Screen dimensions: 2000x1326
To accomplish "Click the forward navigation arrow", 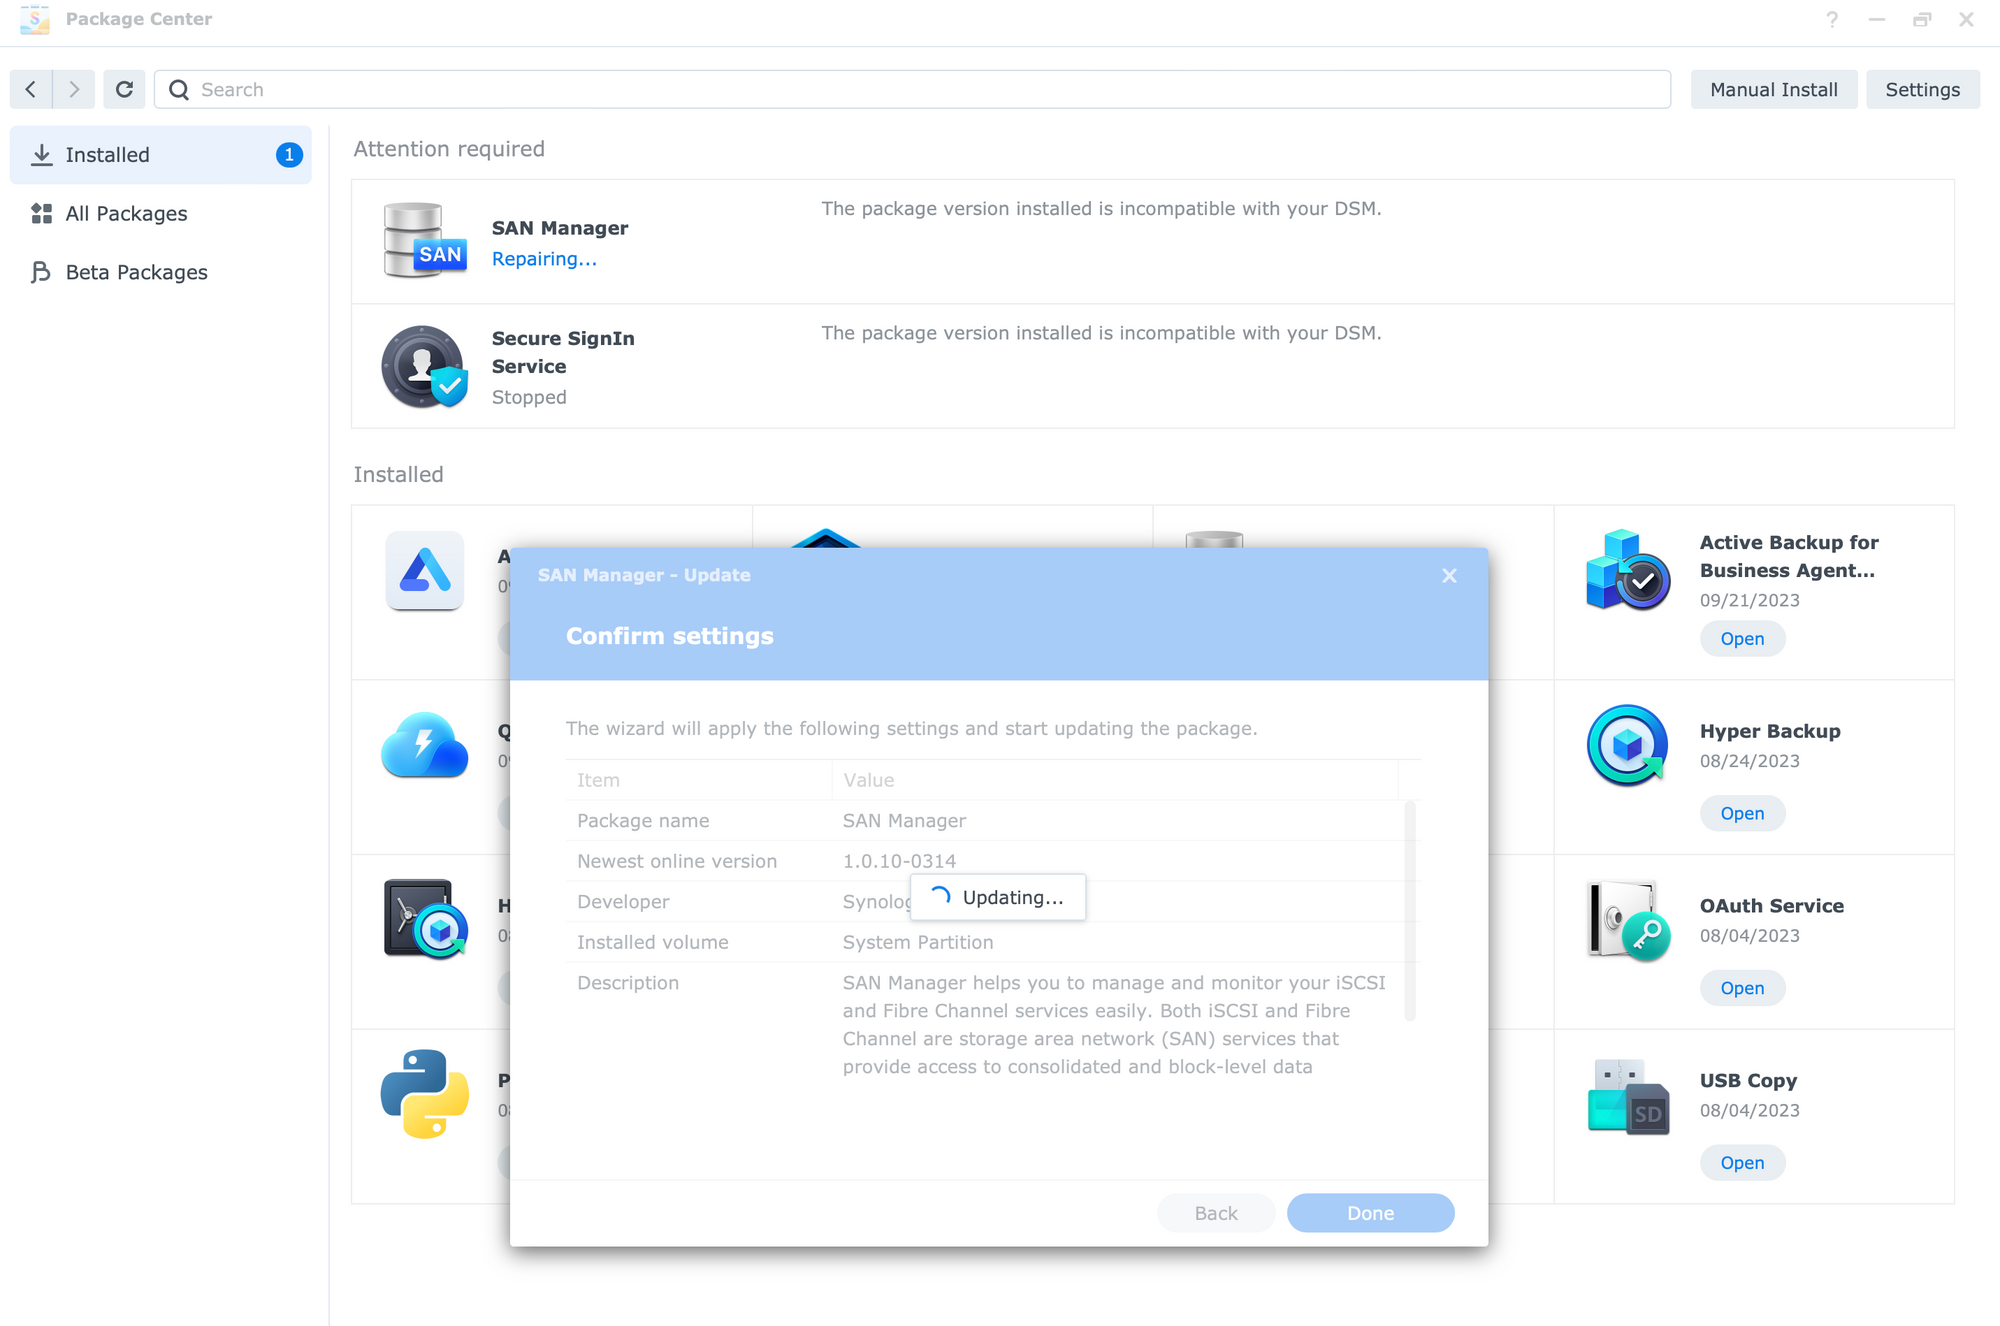I will [x=74, y=89].
